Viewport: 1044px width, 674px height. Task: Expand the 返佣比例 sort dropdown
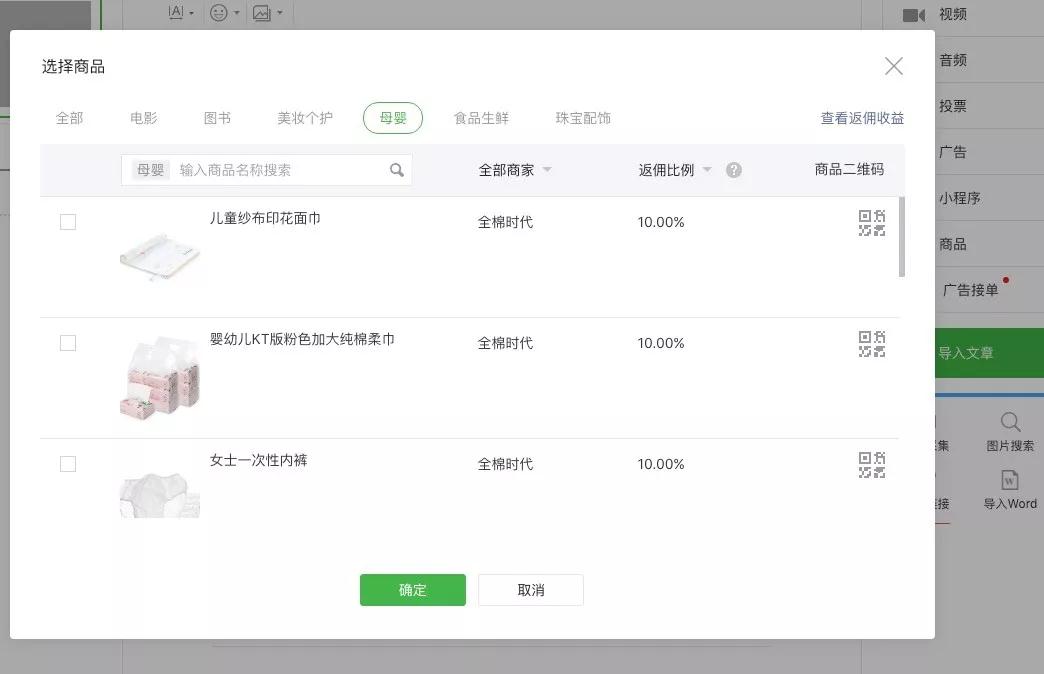point(674,170)
